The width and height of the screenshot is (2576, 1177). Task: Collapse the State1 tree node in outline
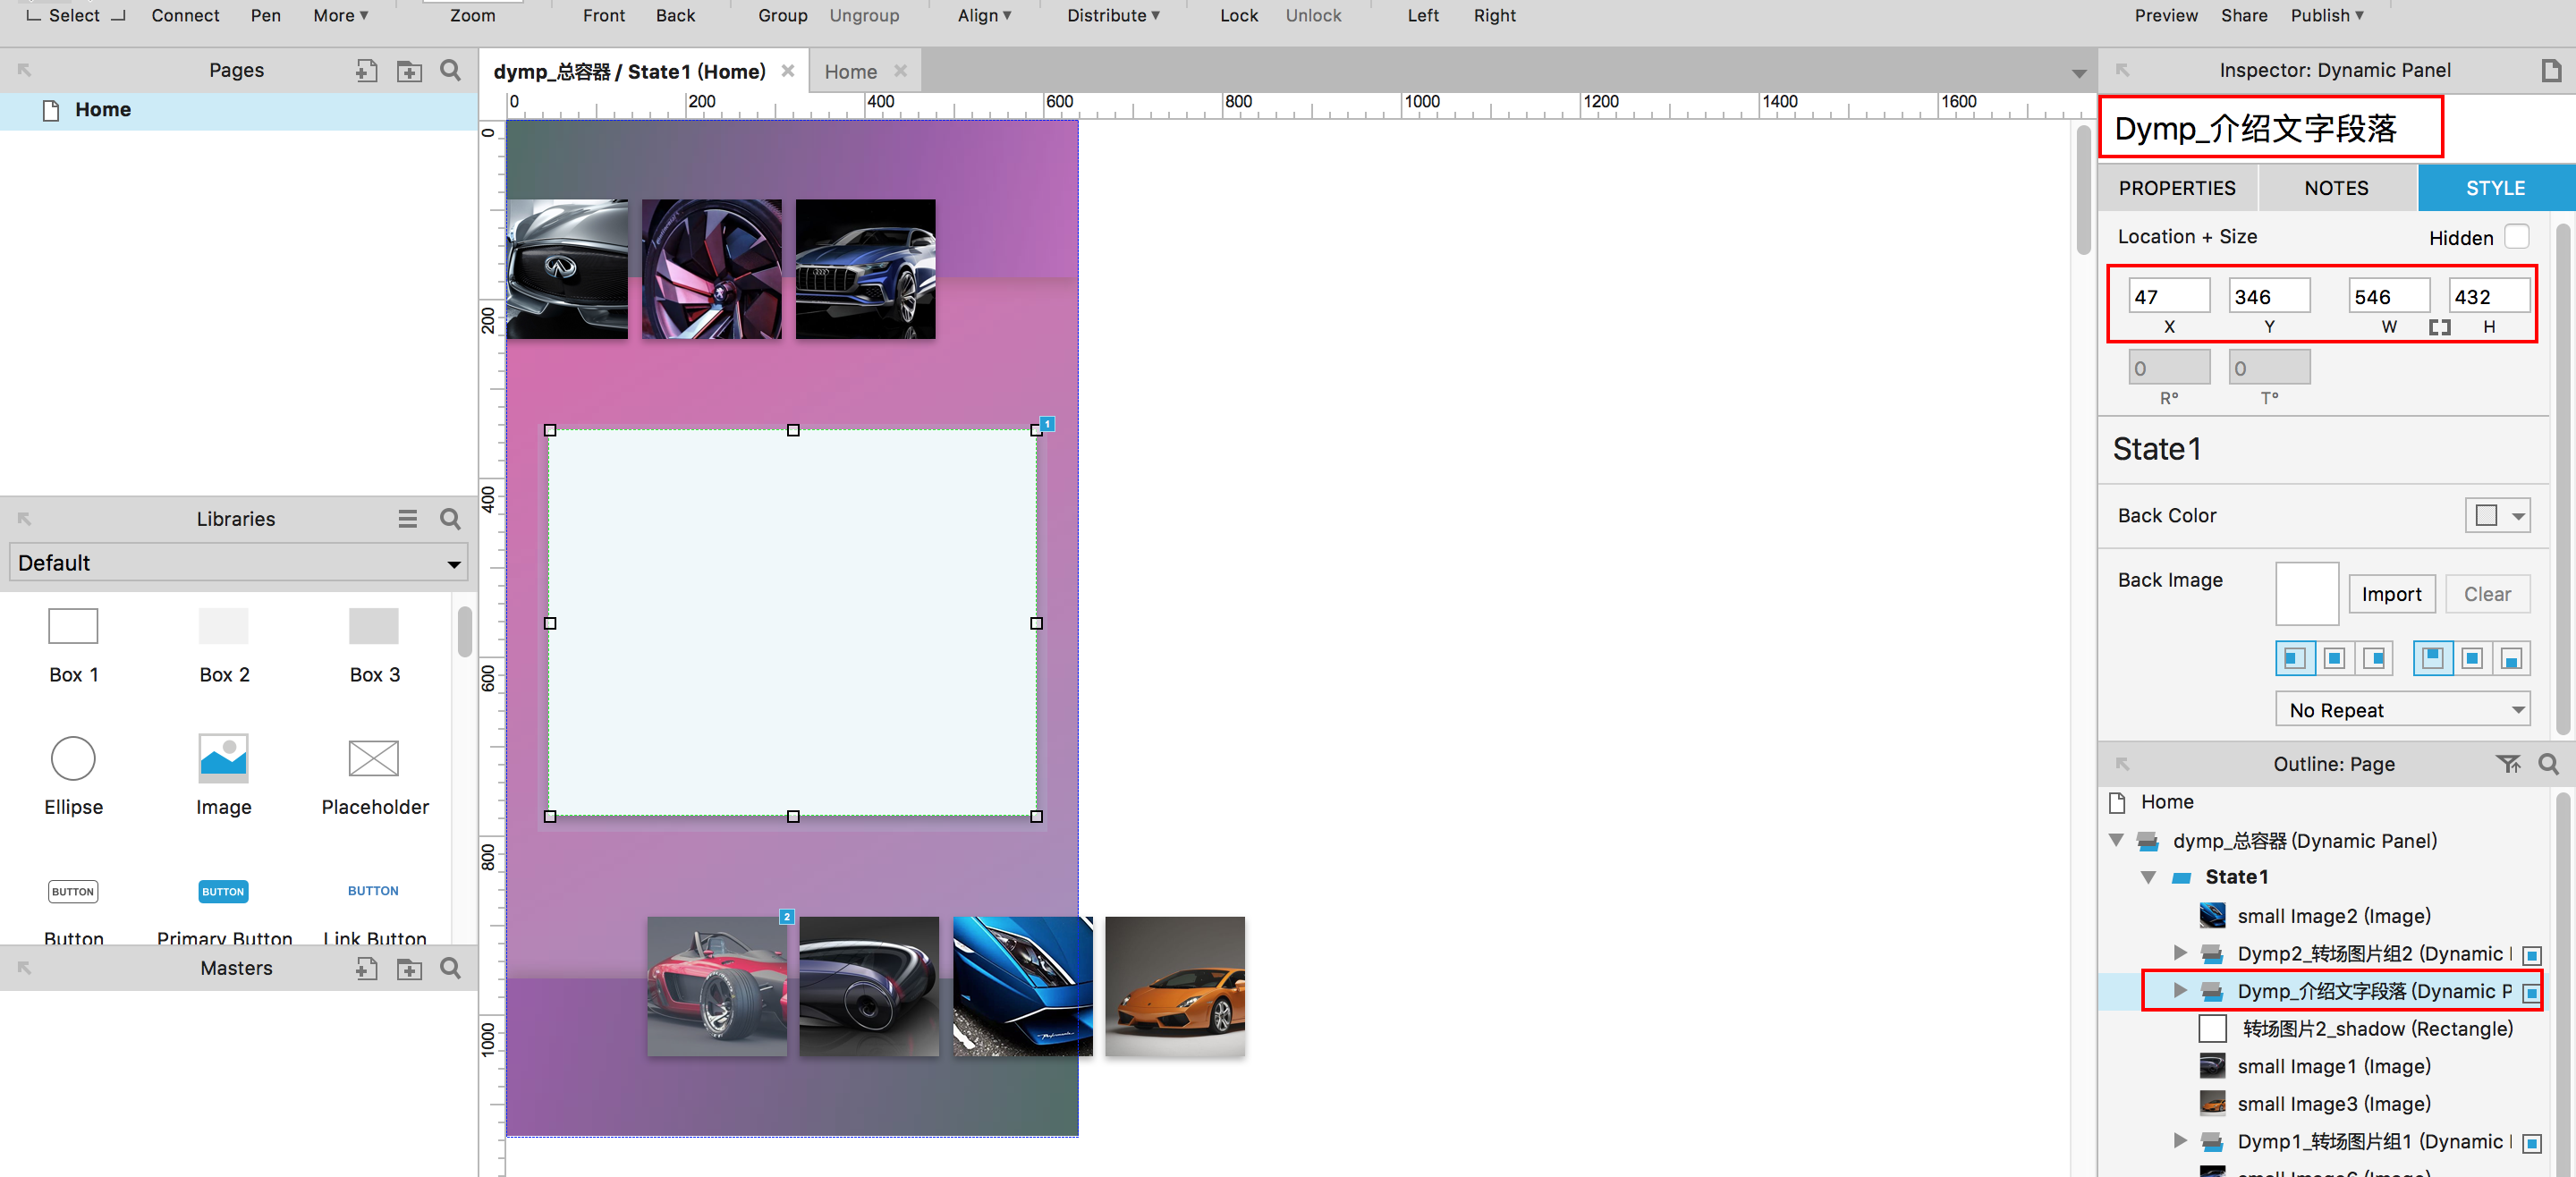coord(2148,877)
